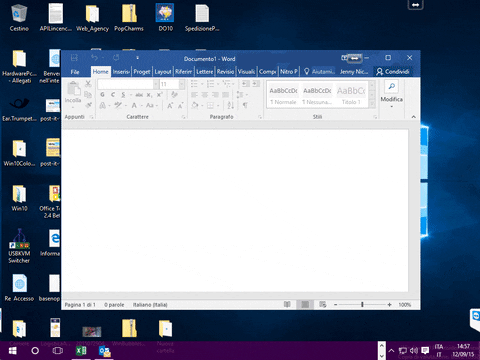Toggle show paragraph marks

[245, 105]
